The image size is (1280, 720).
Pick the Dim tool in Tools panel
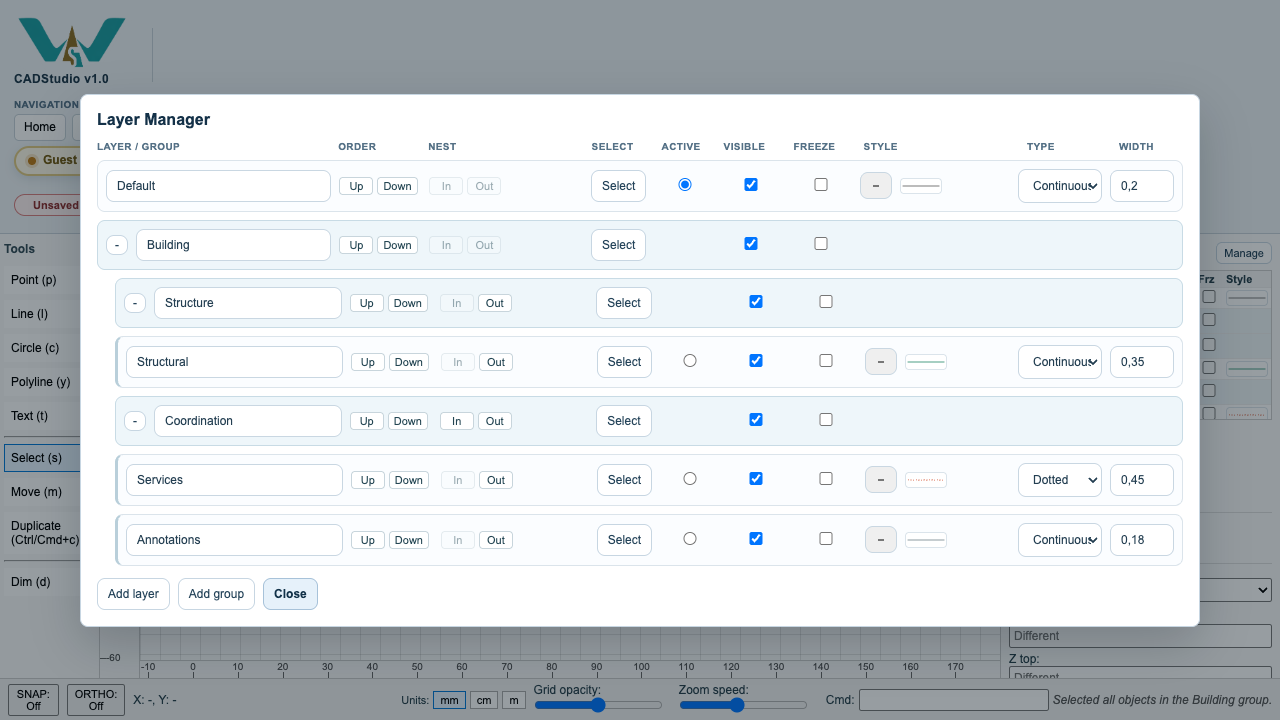42,582
